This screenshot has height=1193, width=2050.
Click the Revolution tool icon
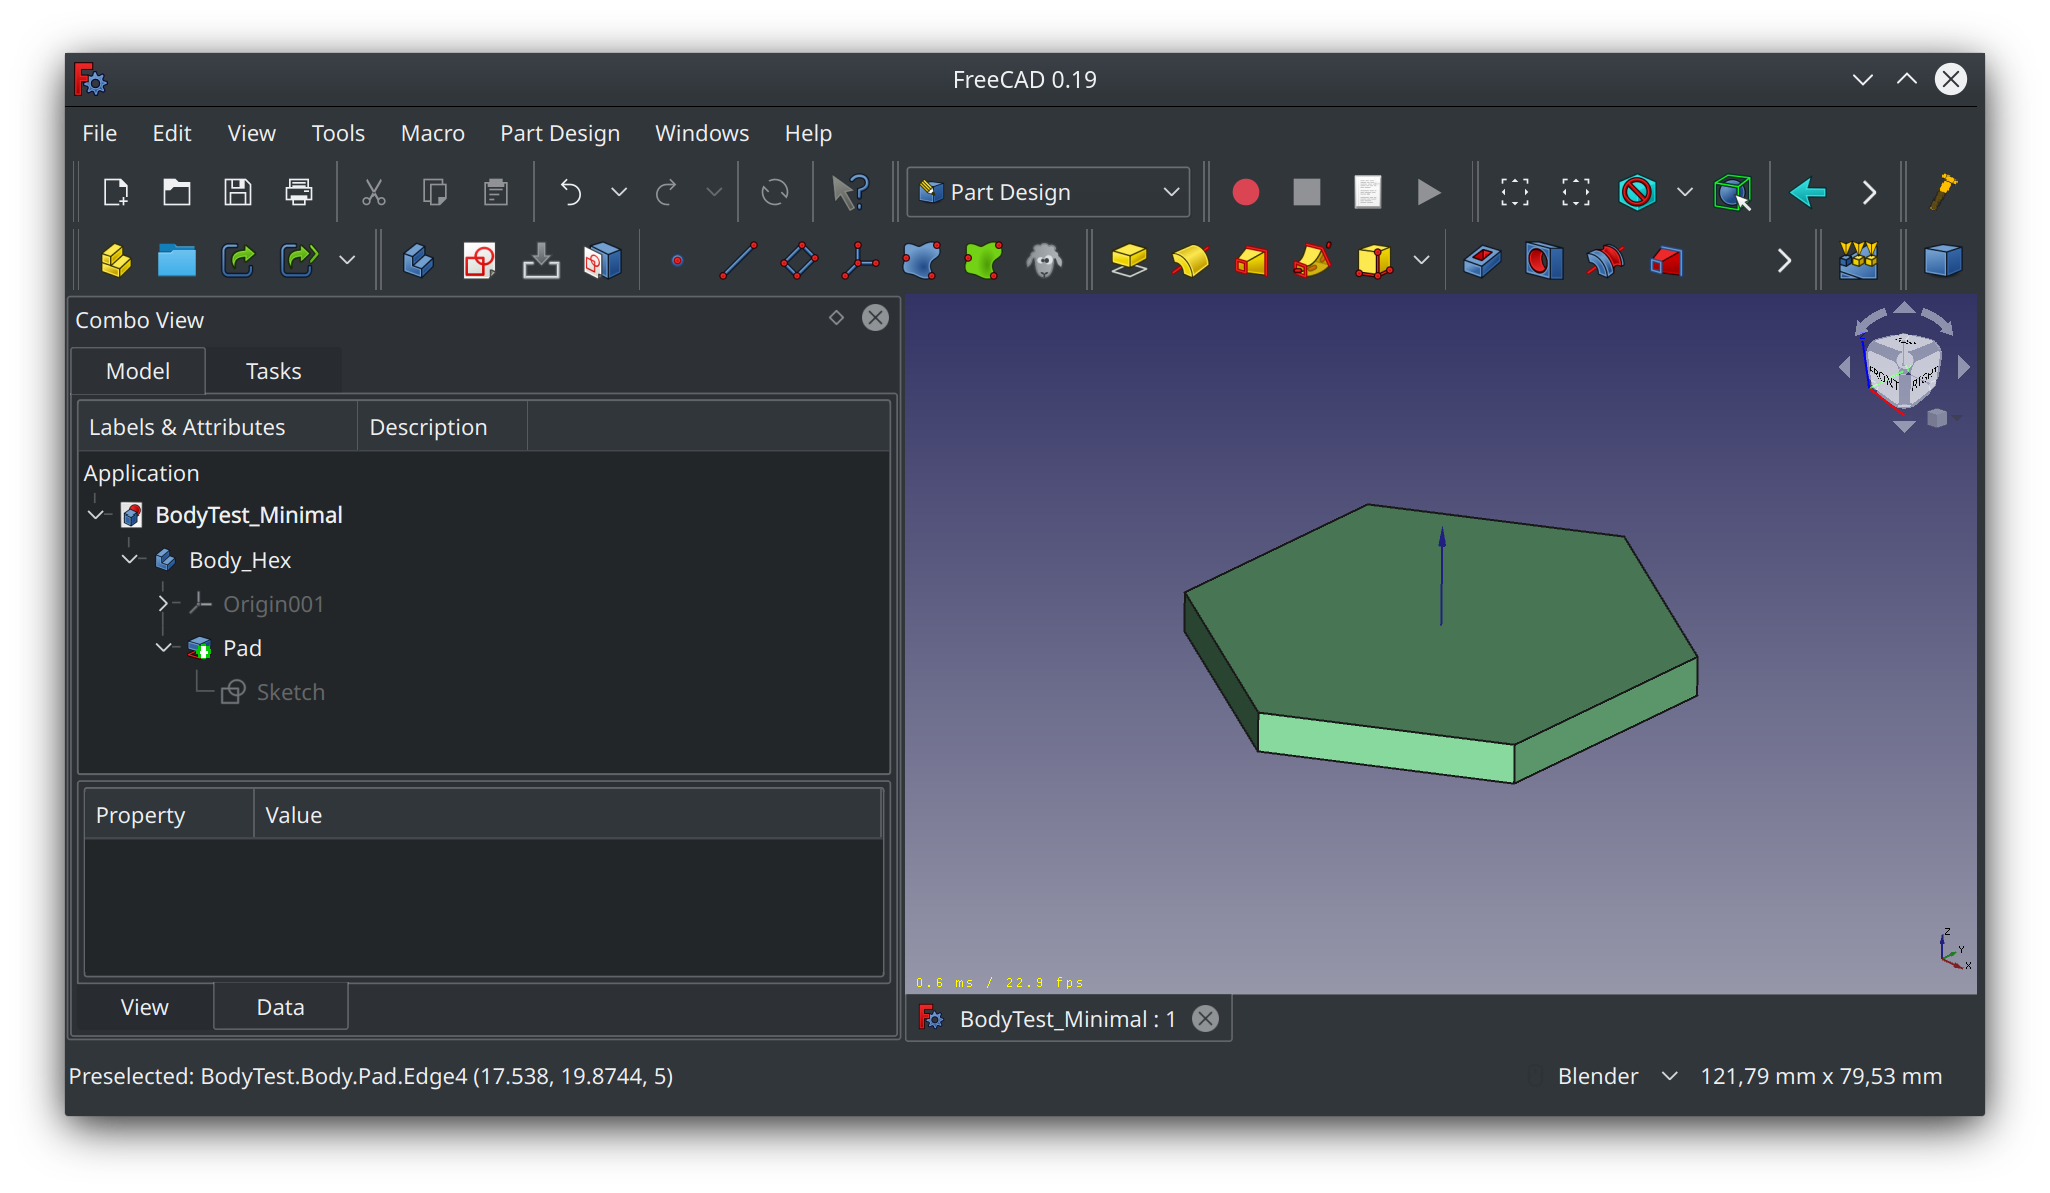pyautogui.click(x=1190, y=261)
